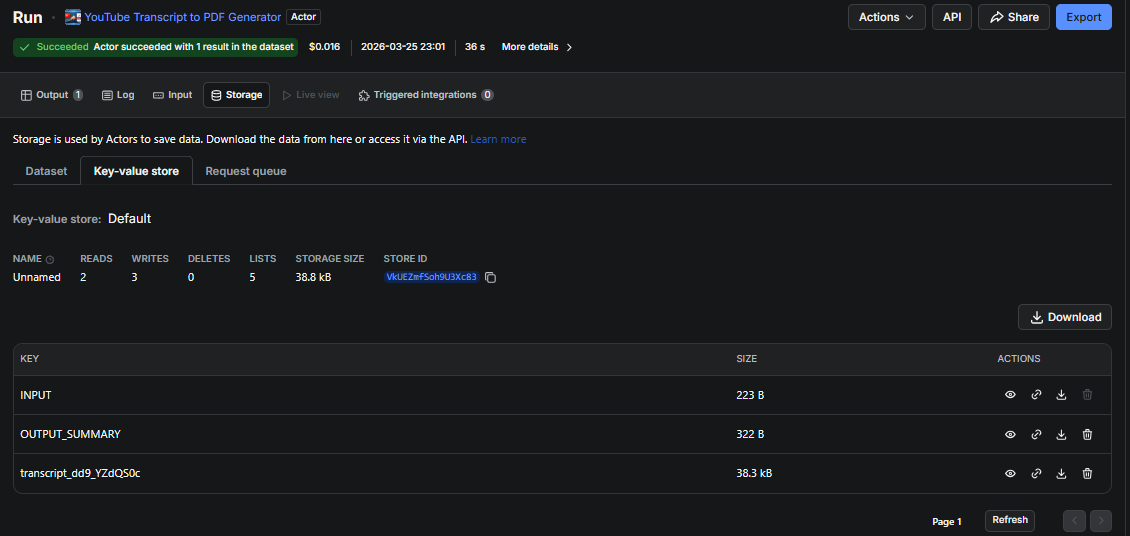The image size is (1130, 536).
Task: Click the 322 B size value
Action: (749, 434)
